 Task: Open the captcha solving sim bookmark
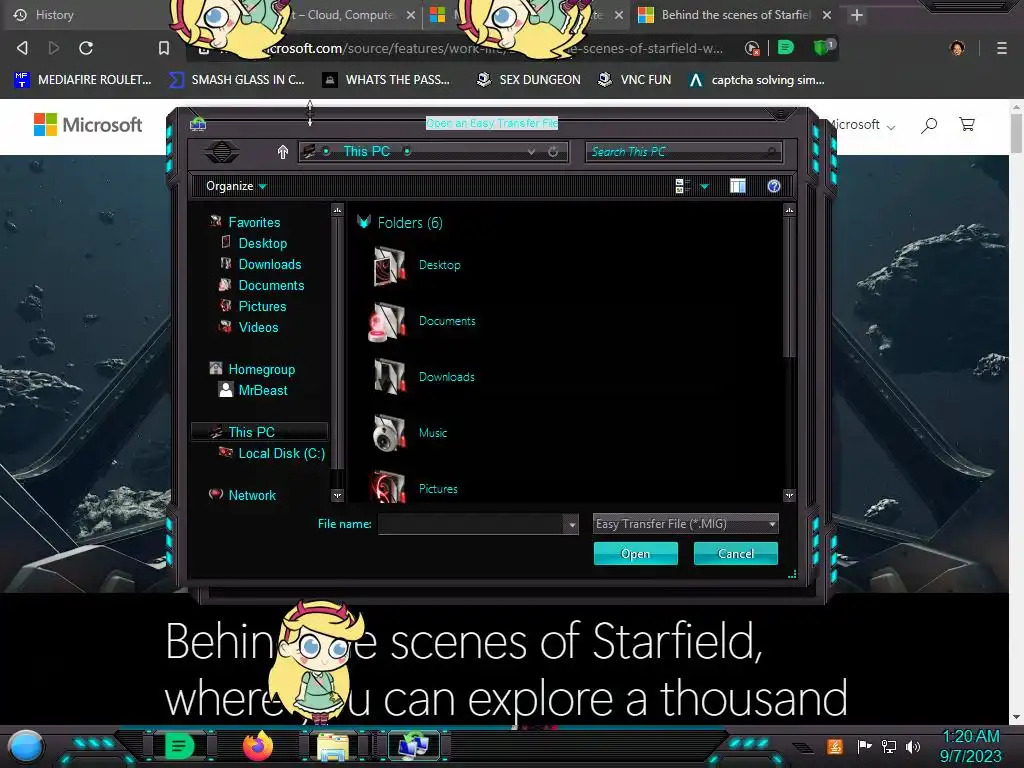tap(757, 80)
